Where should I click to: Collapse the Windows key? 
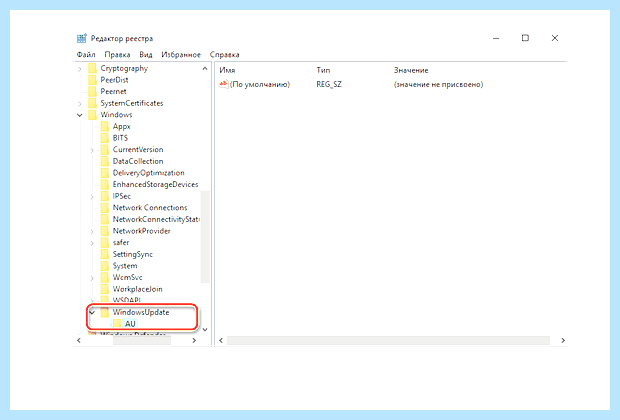point(80,115)
